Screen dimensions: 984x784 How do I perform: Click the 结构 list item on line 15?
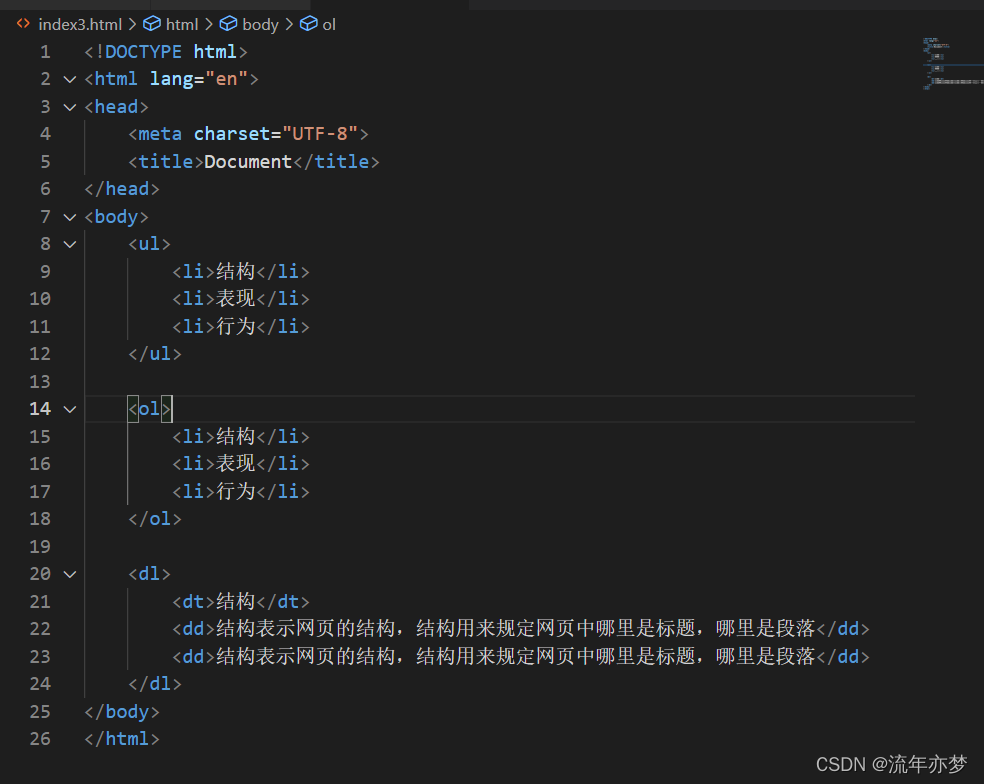tap(241, 436)
